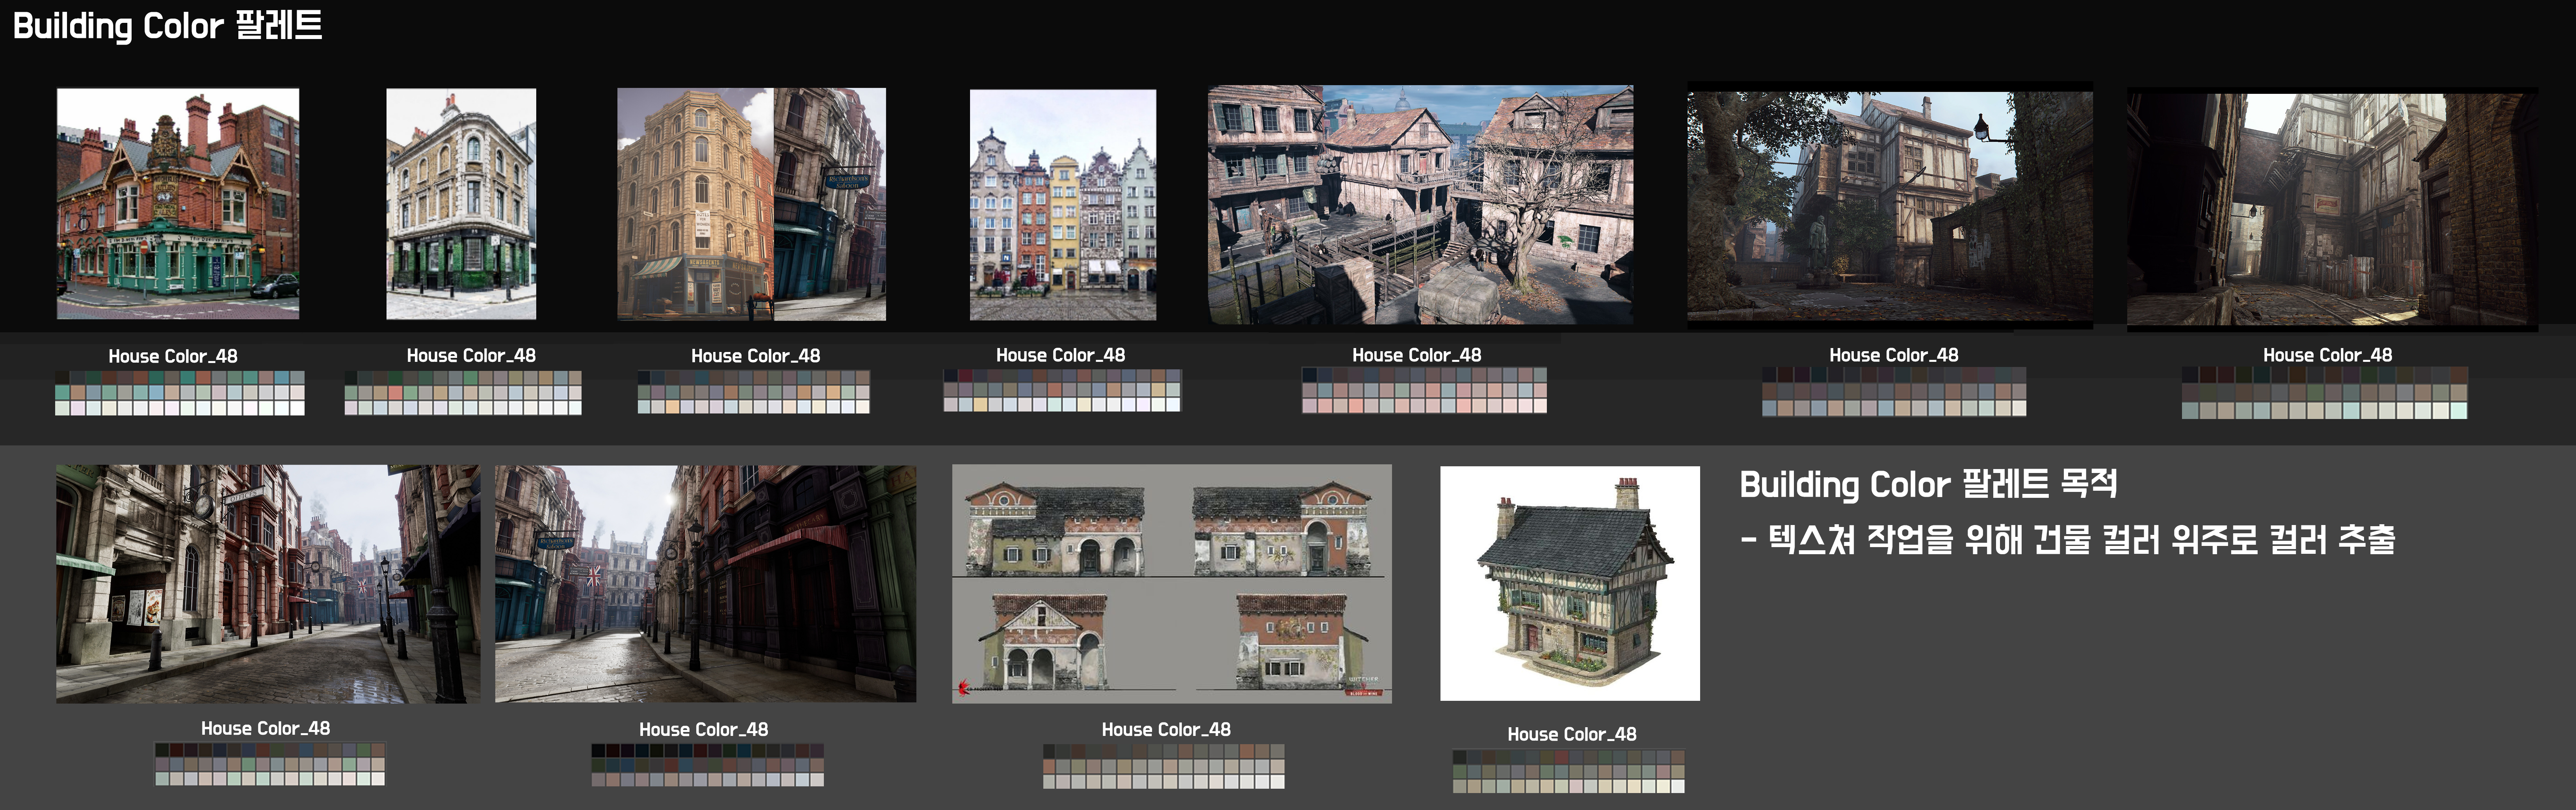
Task: Click the pink palette under courtyard scene
Action: 1424,390
